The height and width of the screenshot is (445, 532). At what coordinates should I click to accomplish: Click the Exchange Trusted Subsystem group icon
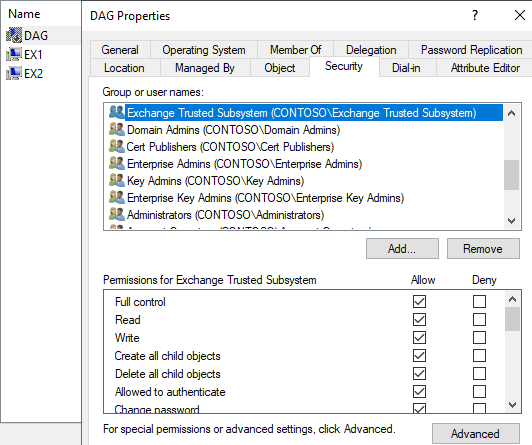click(x=117, y=112)
